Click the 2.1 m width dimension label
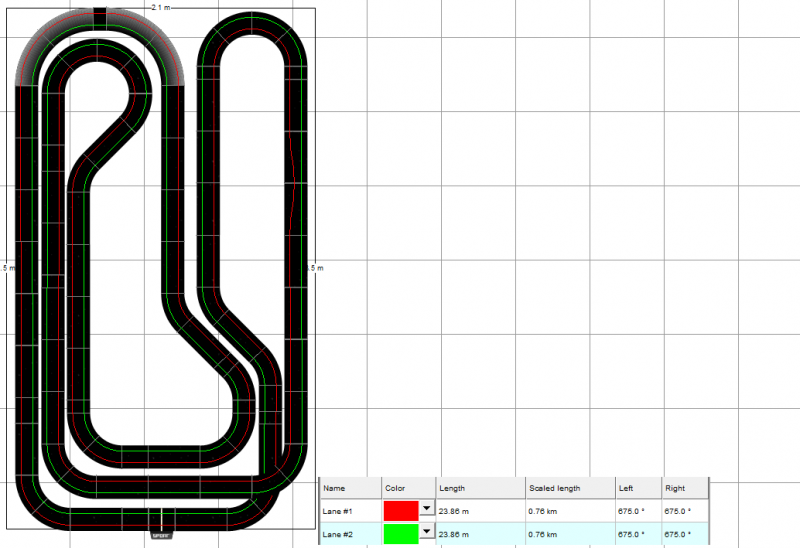The width and height of the screenshot is (800, 548). click(x=160, y=6)
